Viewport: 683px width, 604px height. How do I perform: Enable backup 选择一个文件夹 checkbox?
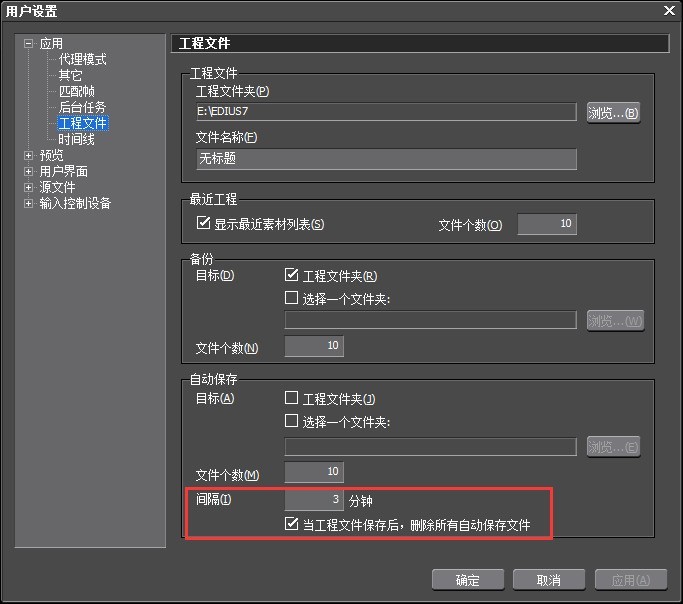(x=291, y=298)
